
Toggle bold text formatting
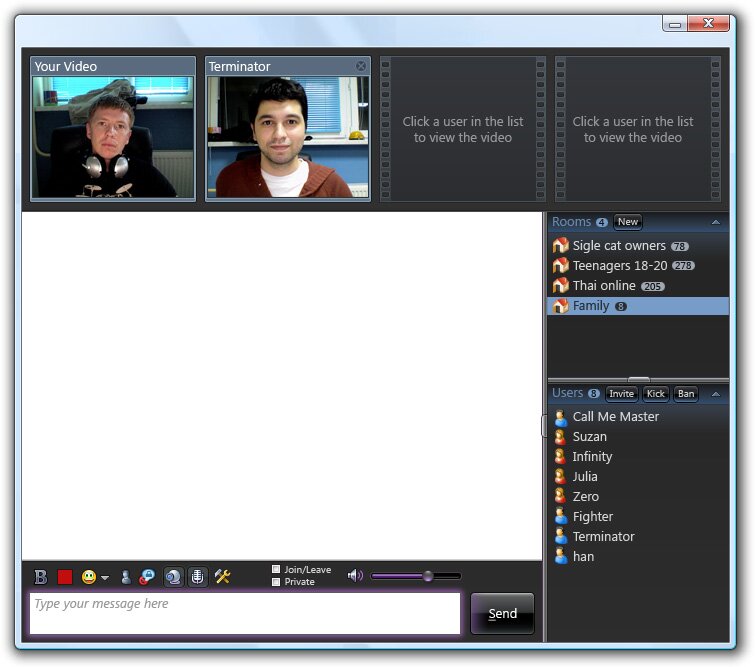point(41,576)
